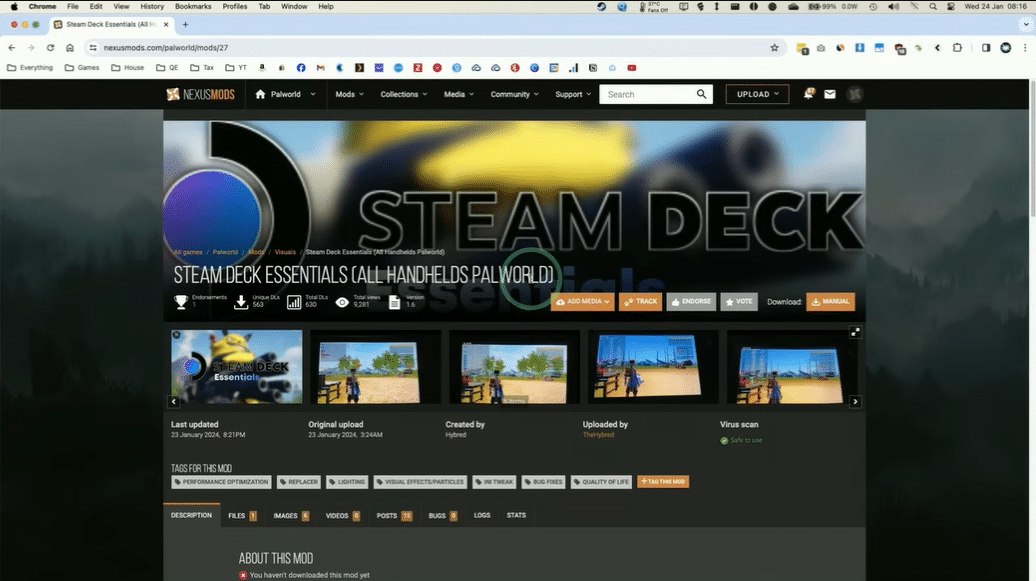Click the Chrome home icon
This screenshot has height=581, width=1036.
tap(69, 47)
